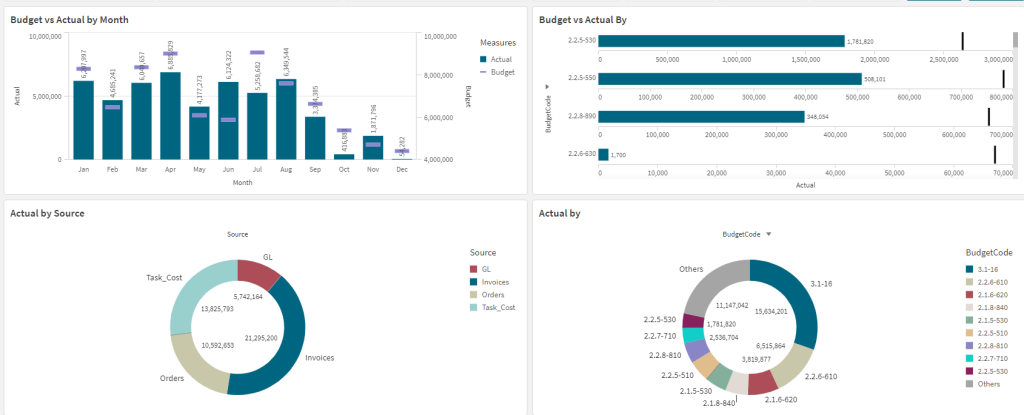Viewport: 1024px width, 415px height.
Task: Click the May month axis label
Action: (199, 169)
